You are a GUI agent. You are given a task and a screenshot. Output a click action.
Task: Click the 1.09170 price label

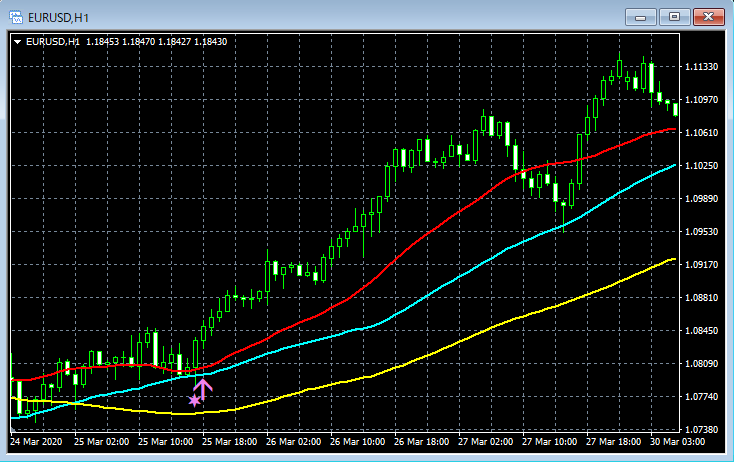[701, 264]
